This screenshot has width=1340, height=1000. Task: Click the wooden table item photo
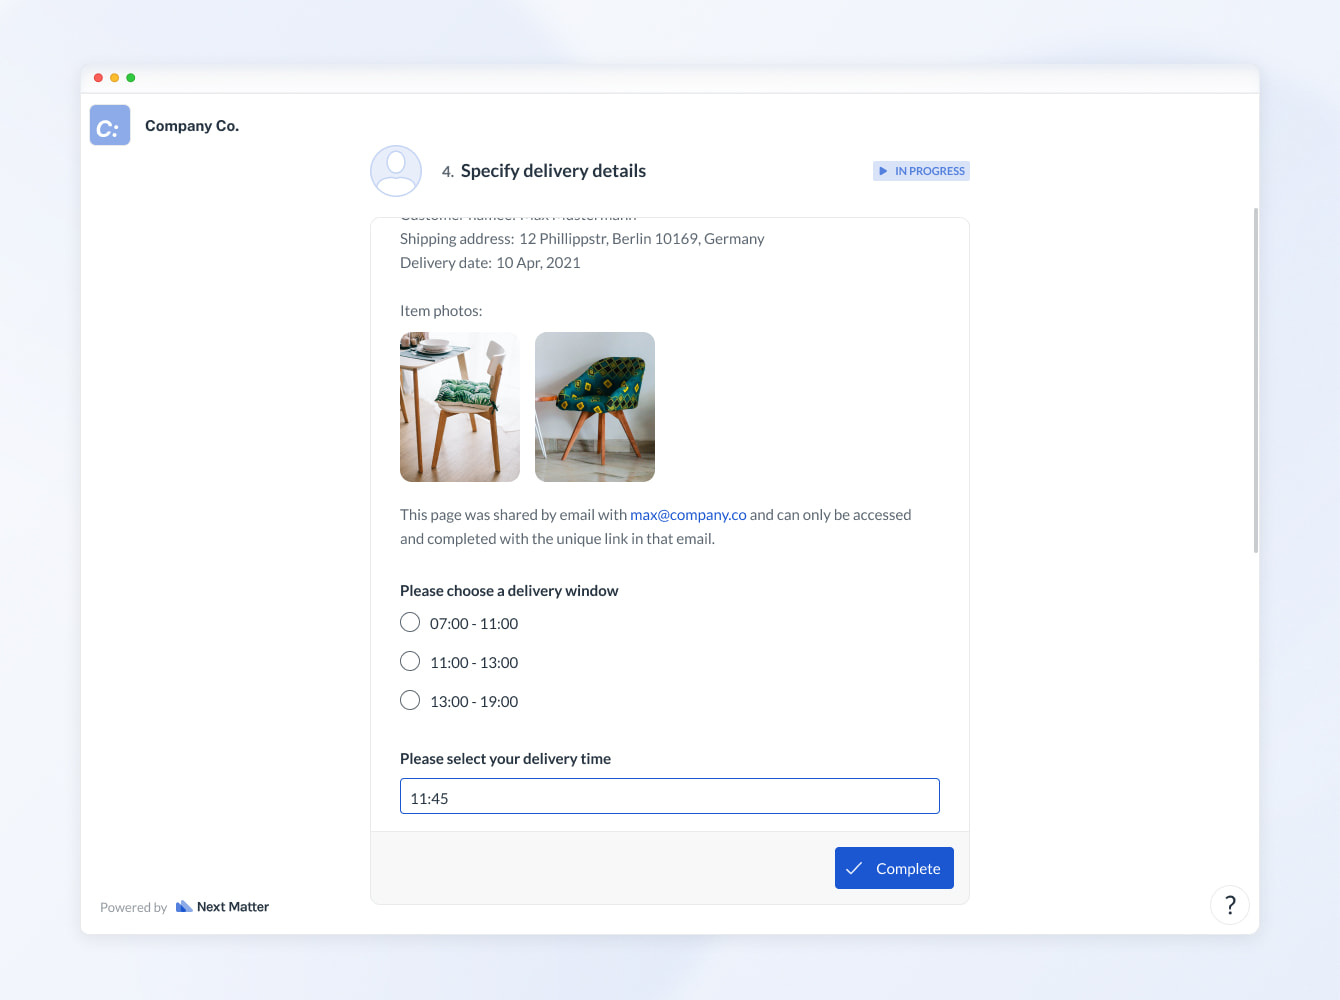coord(459,406)
